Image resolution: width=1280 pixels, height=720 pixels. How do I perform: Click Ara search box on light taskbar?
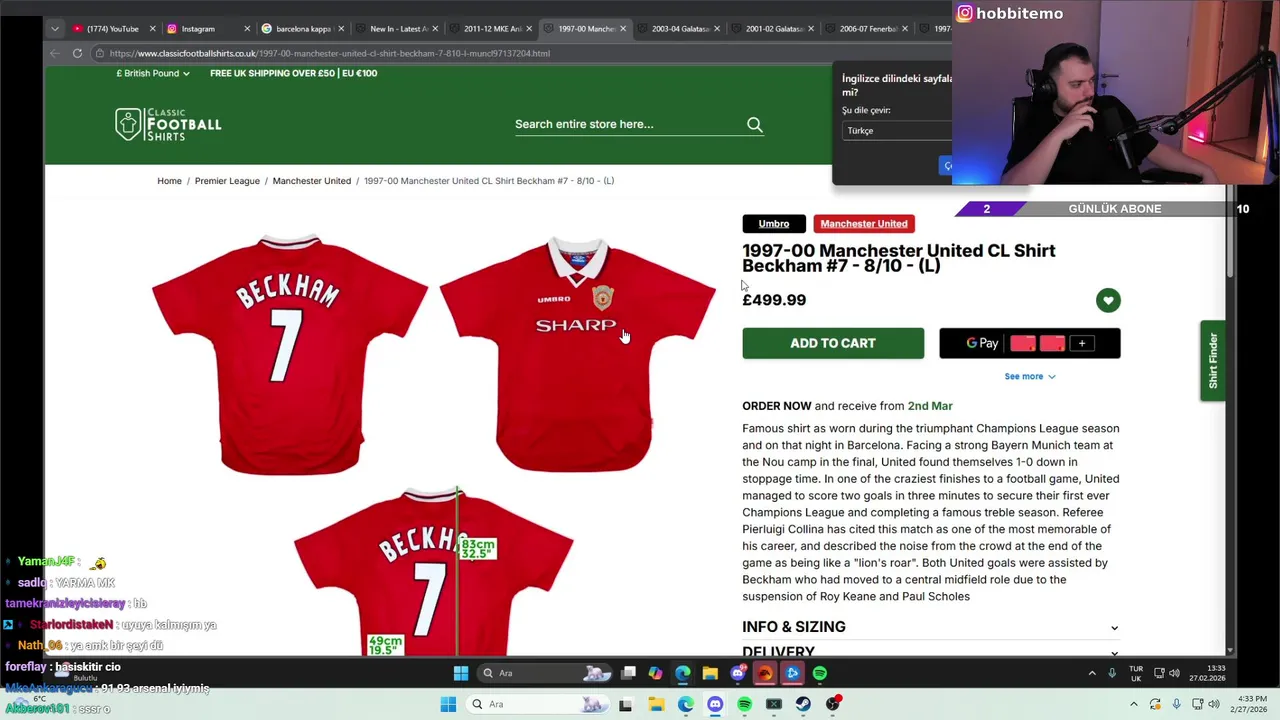pos(537,704)
